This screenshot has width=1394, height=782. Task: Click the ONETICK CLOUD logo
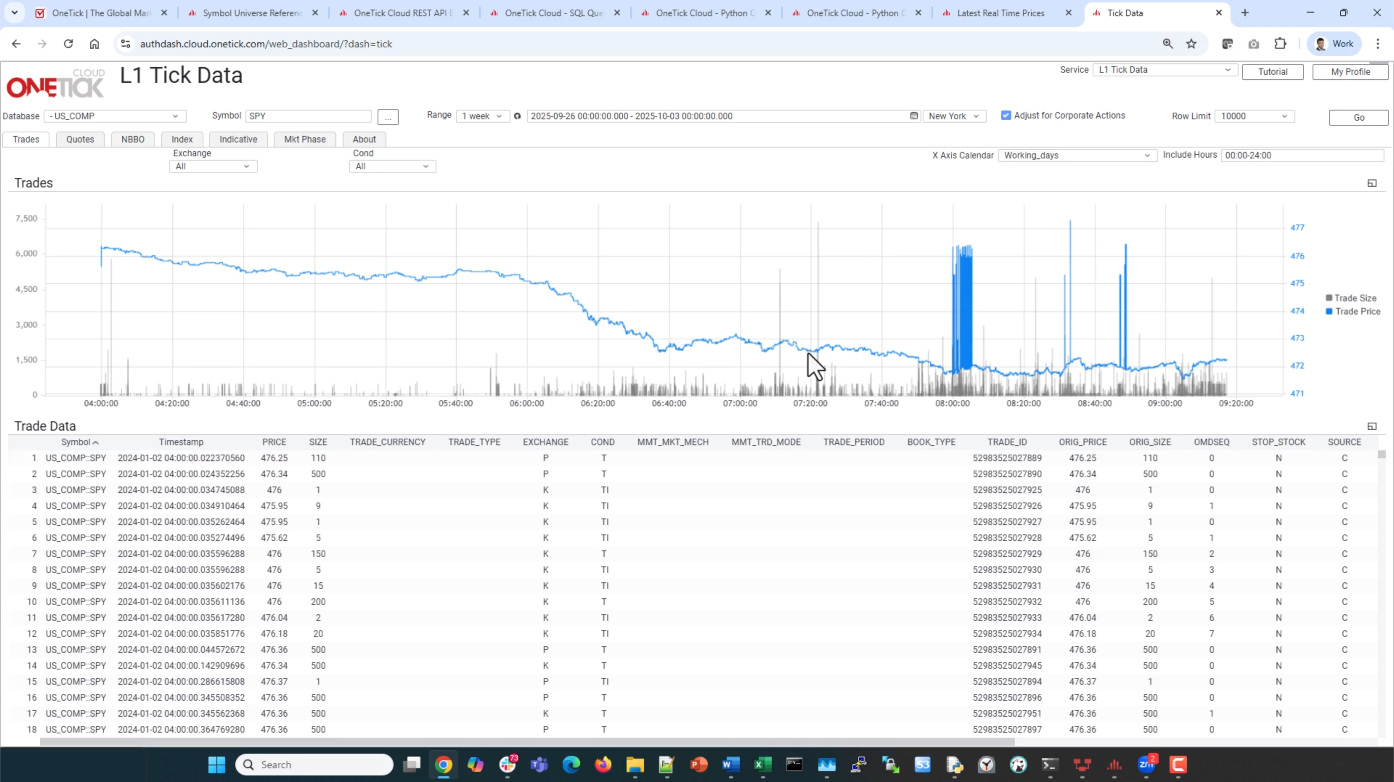point(55,85)
